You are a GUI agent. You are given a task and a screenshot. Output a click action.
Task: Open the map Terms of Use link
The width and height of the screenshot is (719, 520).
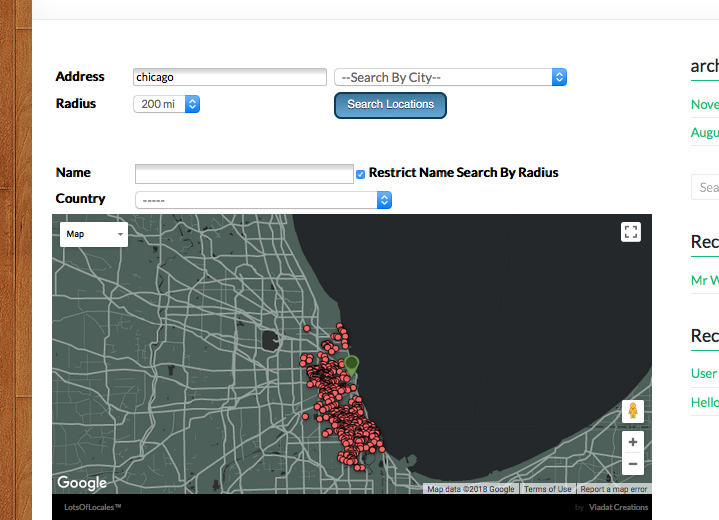548,489
